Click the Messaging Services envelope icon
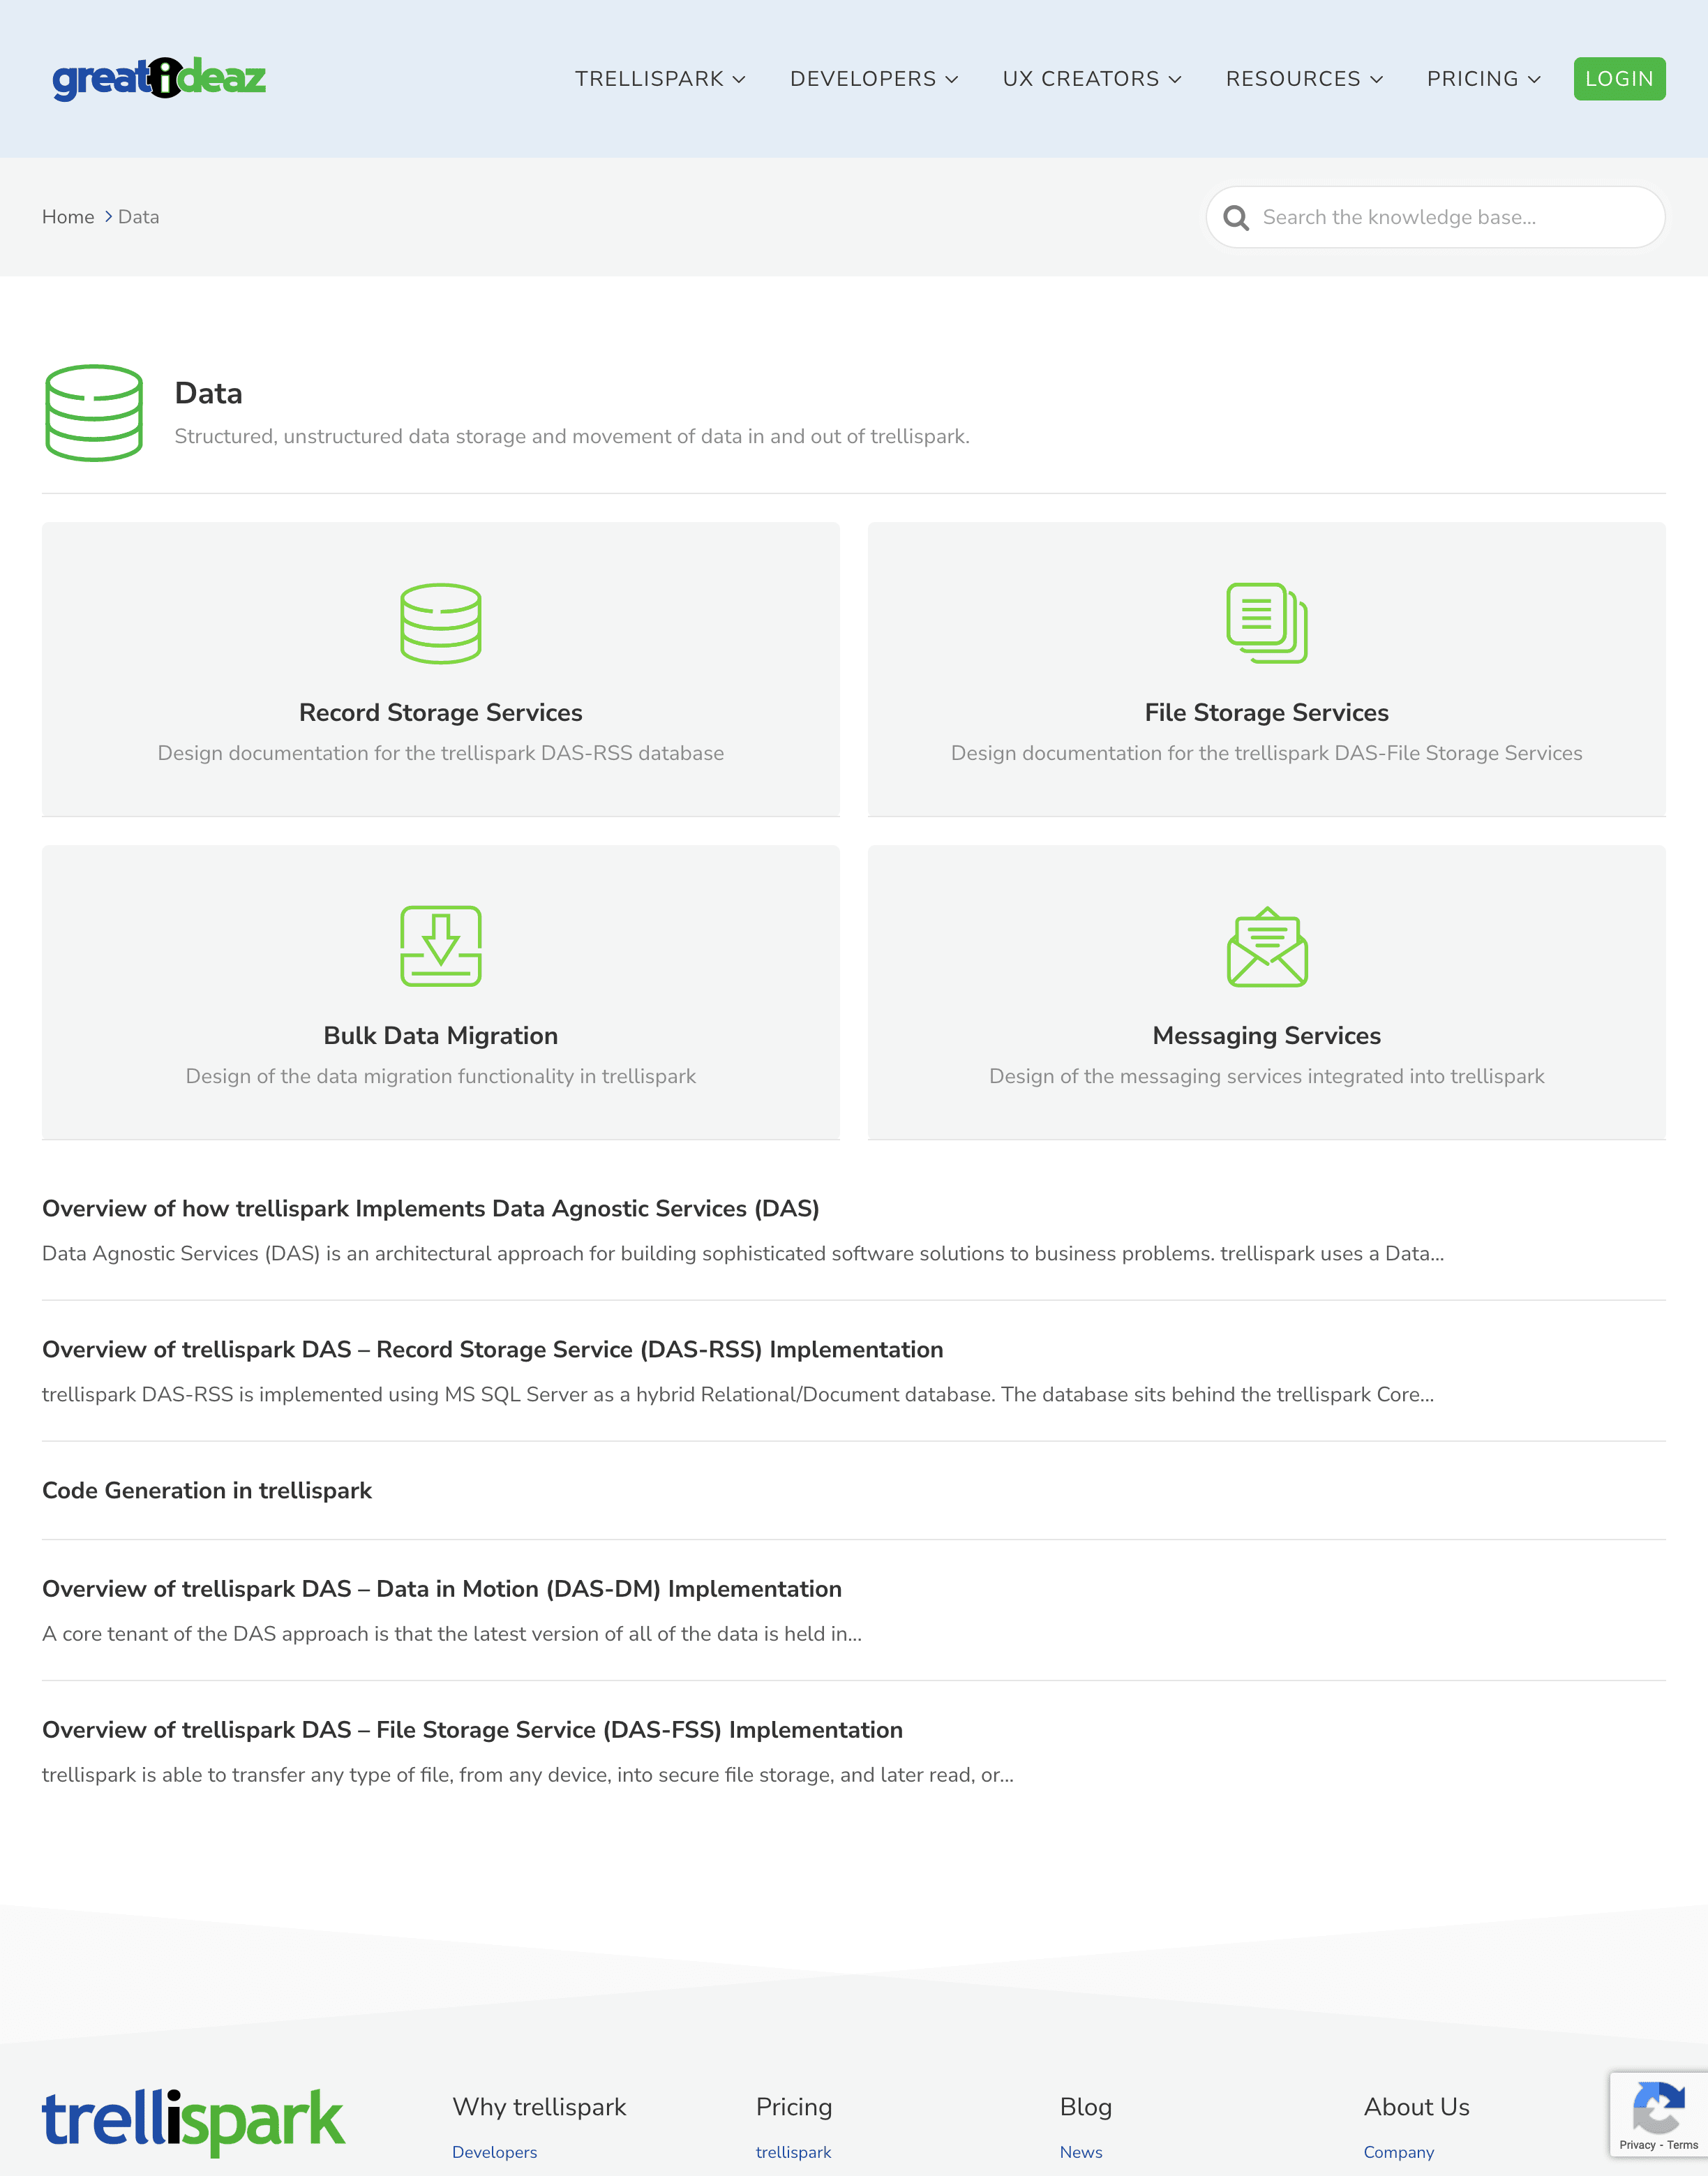Image resolution: width=1708 pixels, height=2176 pixels. 1266,946
